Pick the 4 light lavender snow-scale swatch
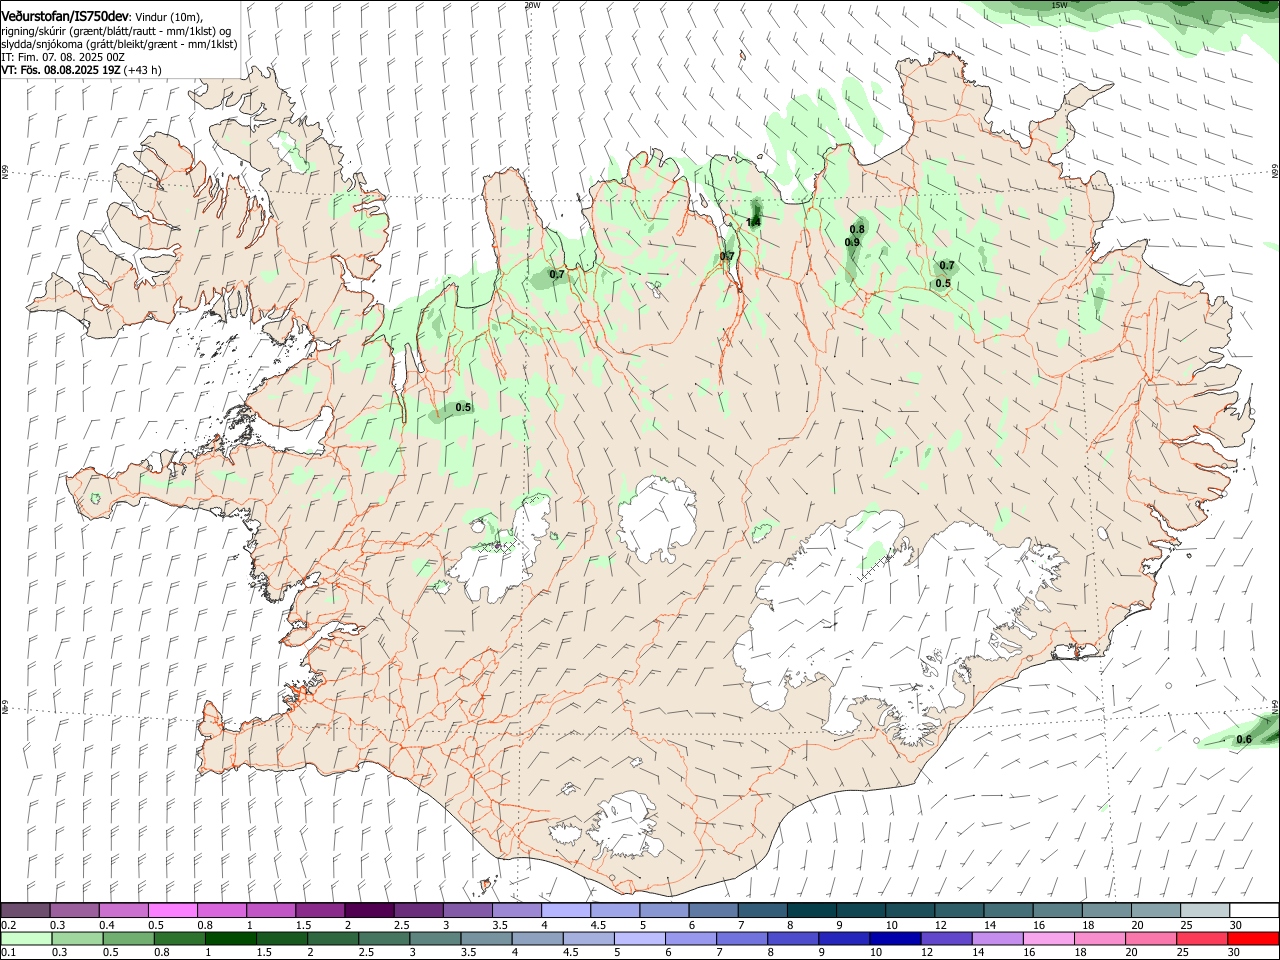This screenshot has height=960, width=1280. click(565, 910)
